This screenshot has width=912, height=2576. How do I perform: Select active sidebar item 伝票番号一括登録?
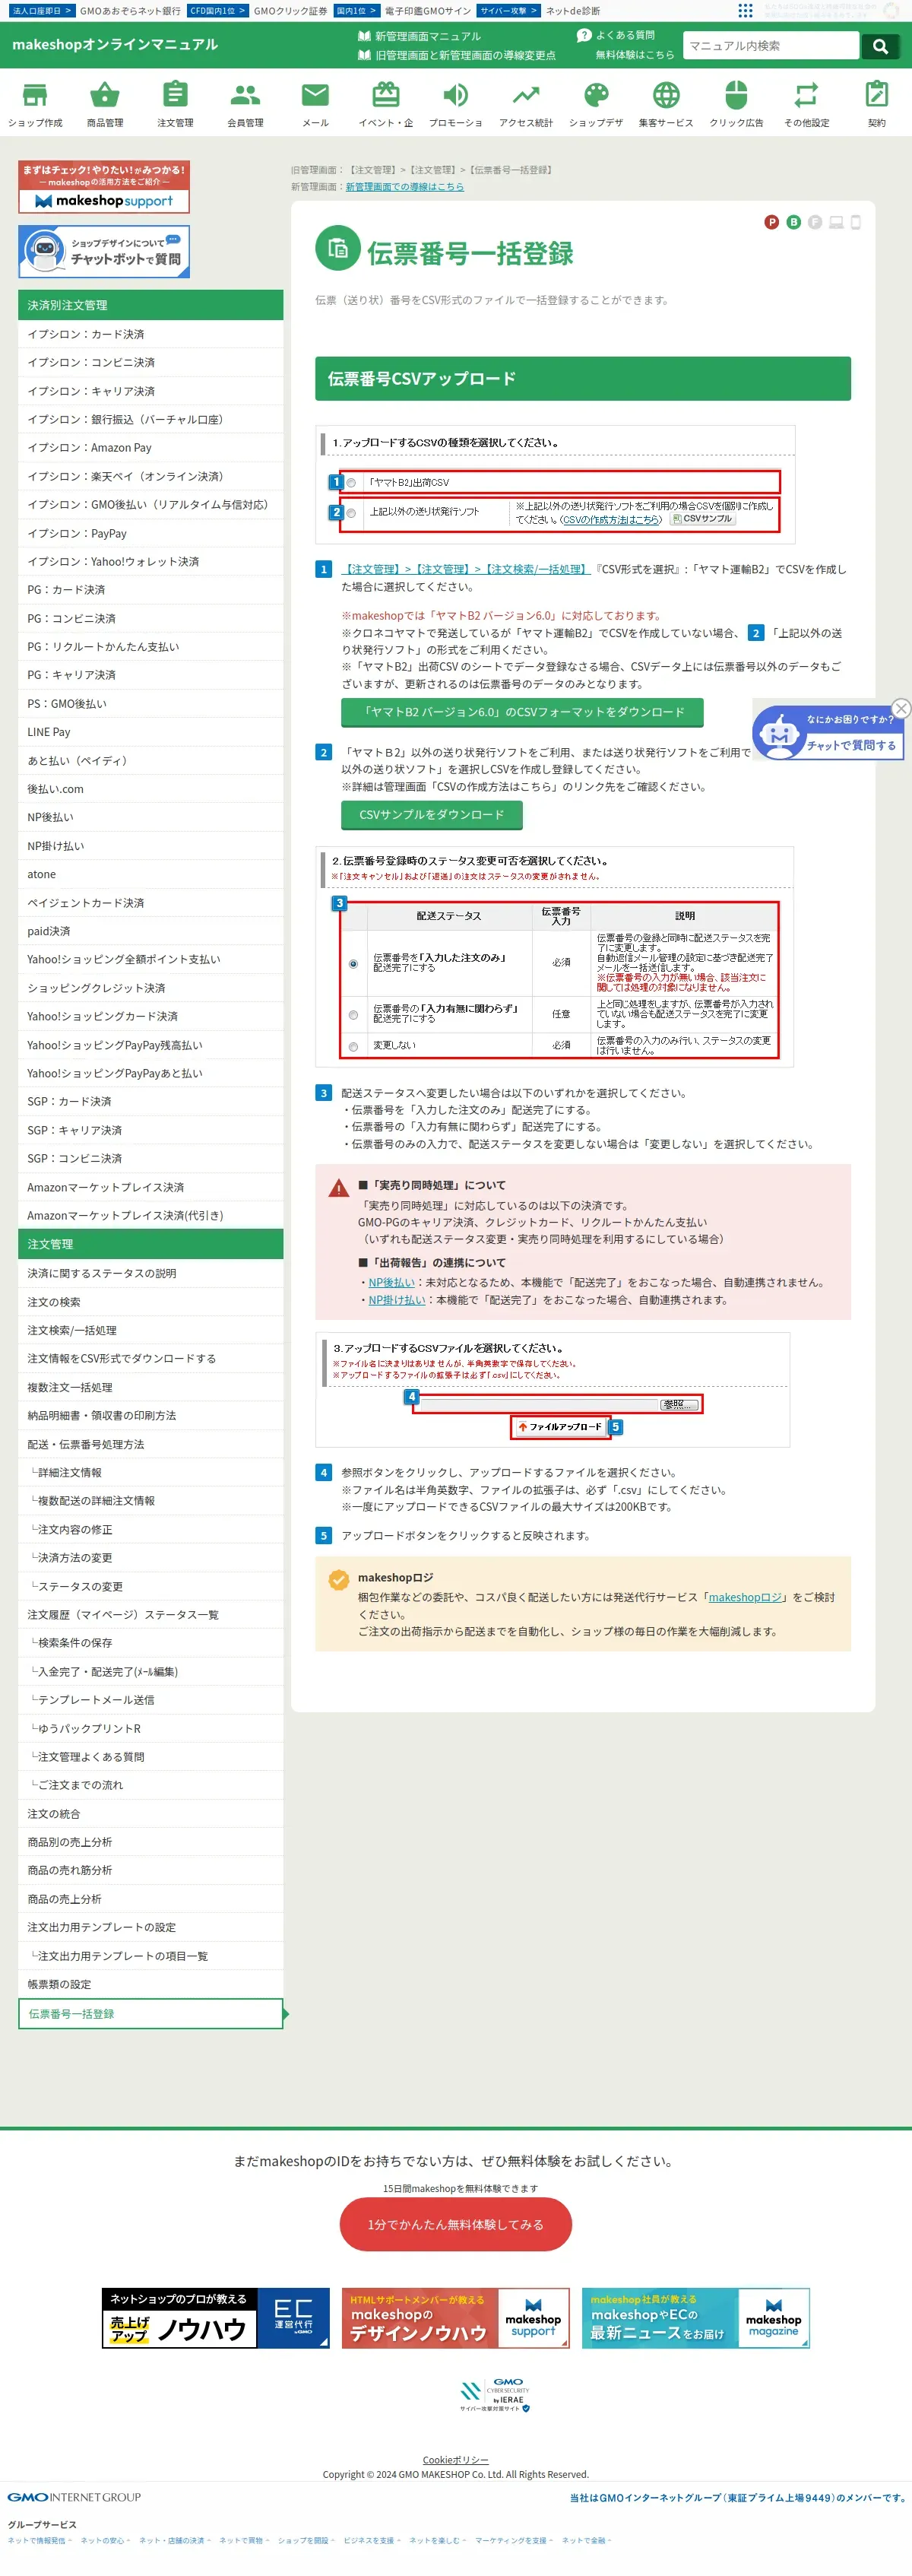pos(150,2014)
